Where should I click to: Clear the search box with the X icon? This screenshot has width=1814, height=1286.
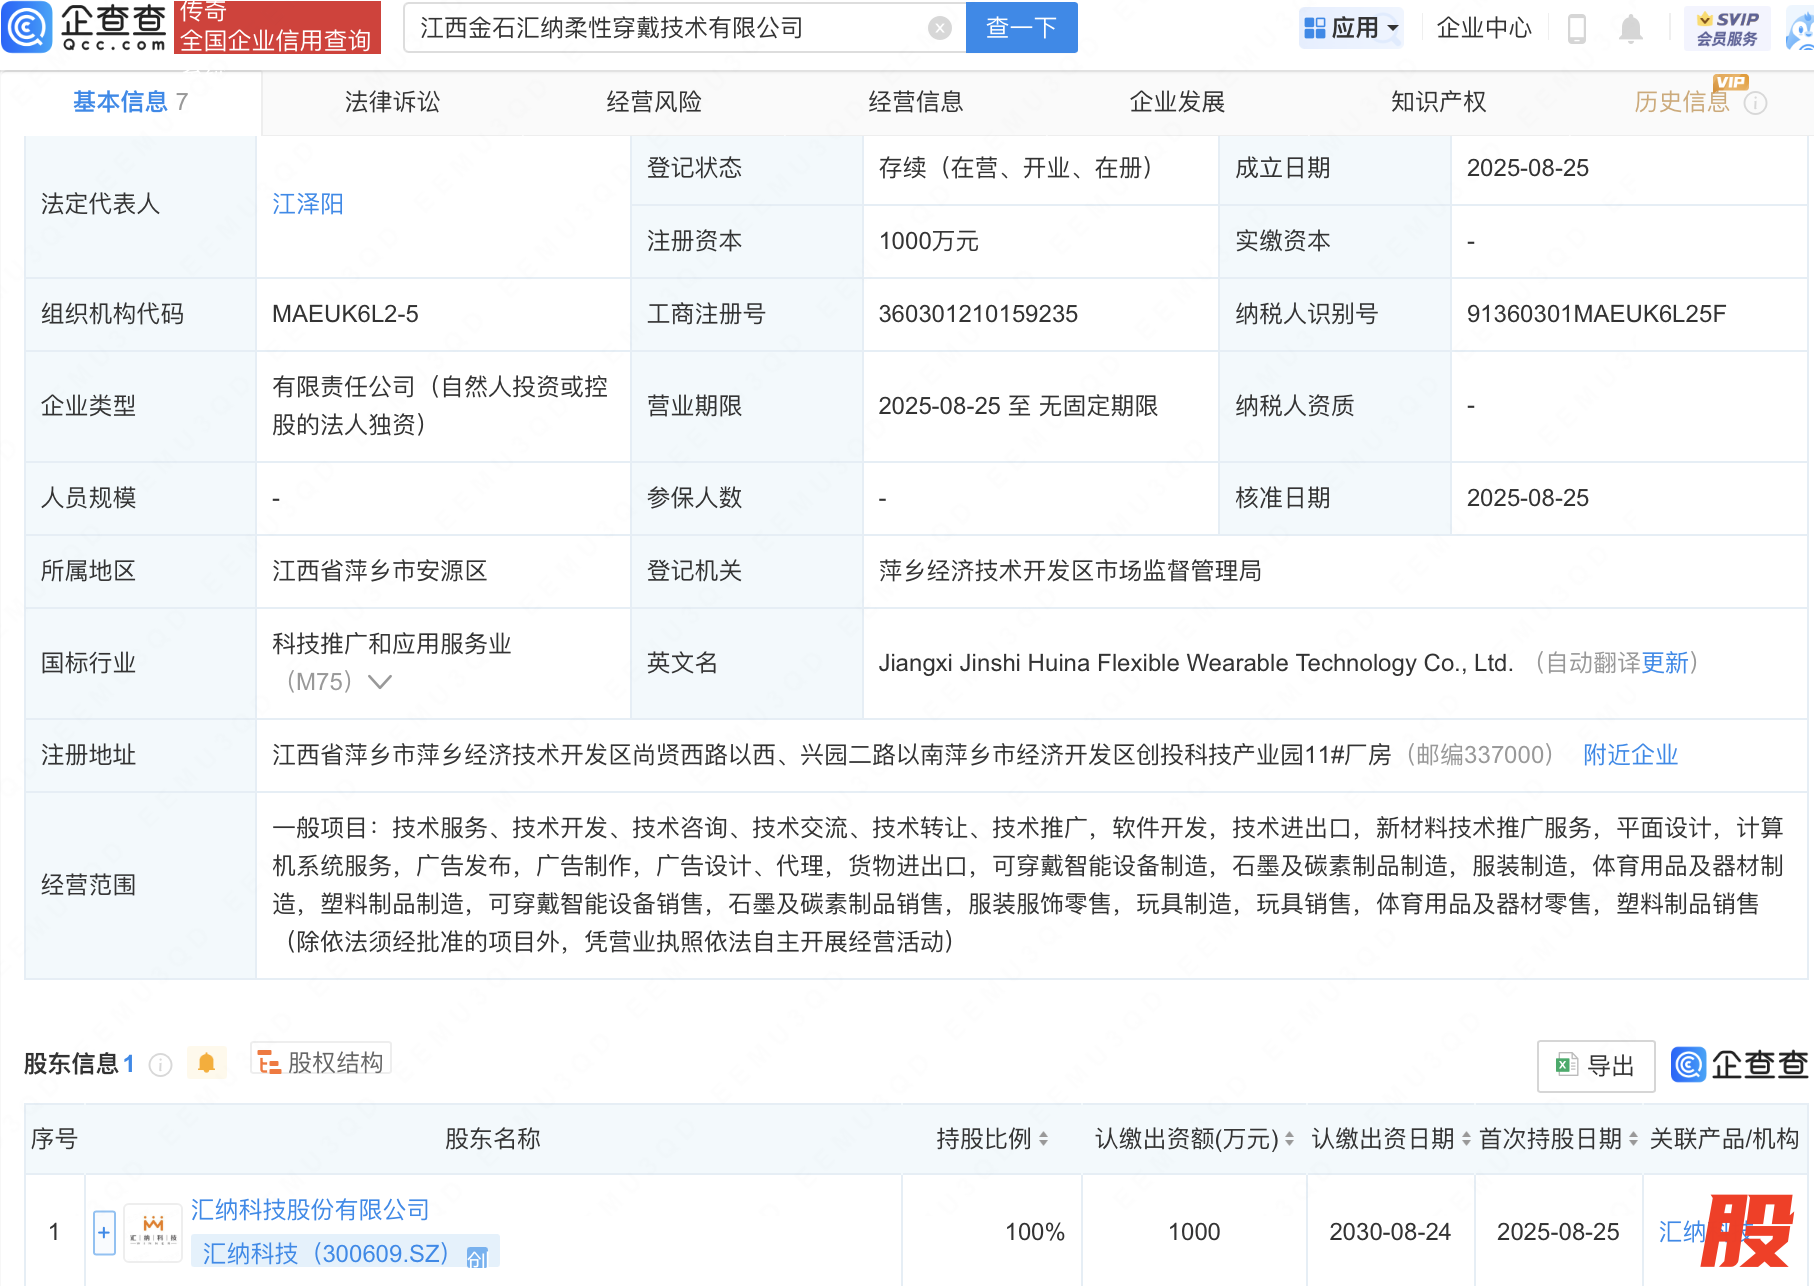tap(939, 28)
